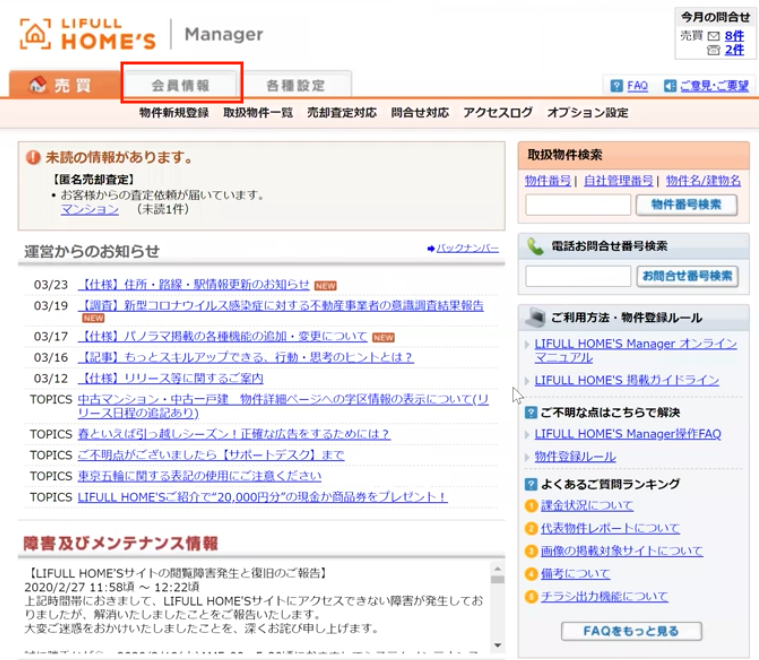Image resolution: width=759 pixels, height=660 pixels.
Task: Click ranking number 5 badge
Action: (x=531, y=597)
